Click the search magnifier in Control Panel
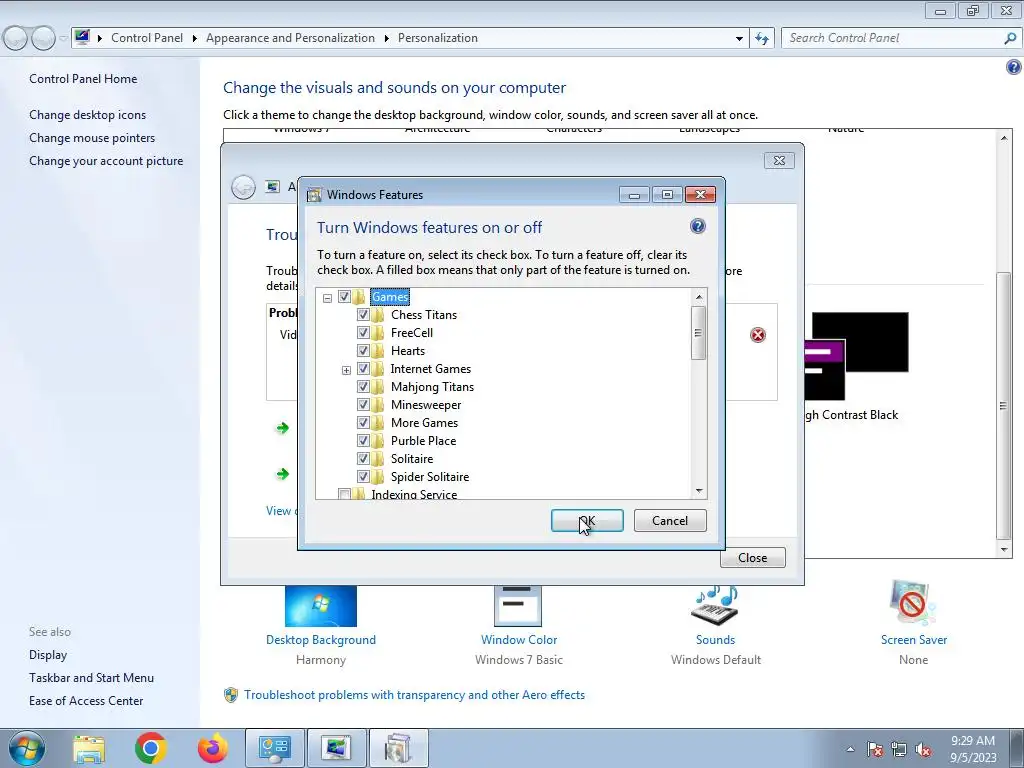Viewport: 1024px width, 768px height. pyautogui.click(x=1010, y=38)
